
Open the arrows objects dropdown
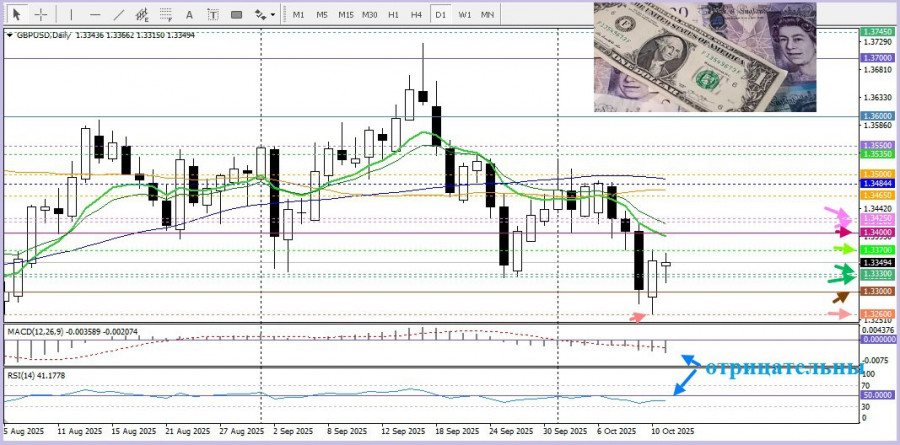click(263, 15)
